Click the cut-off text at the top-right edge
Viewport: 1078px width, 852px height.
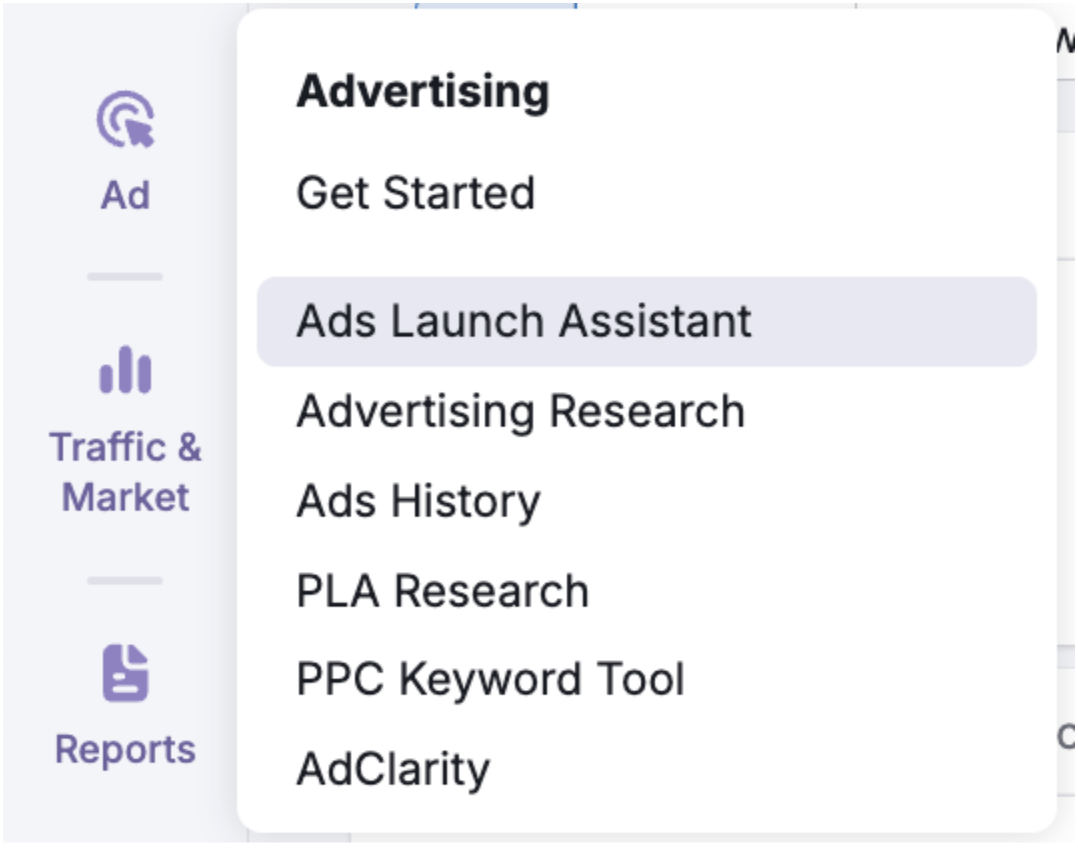pyautogui.click(x=1067, y=40)
